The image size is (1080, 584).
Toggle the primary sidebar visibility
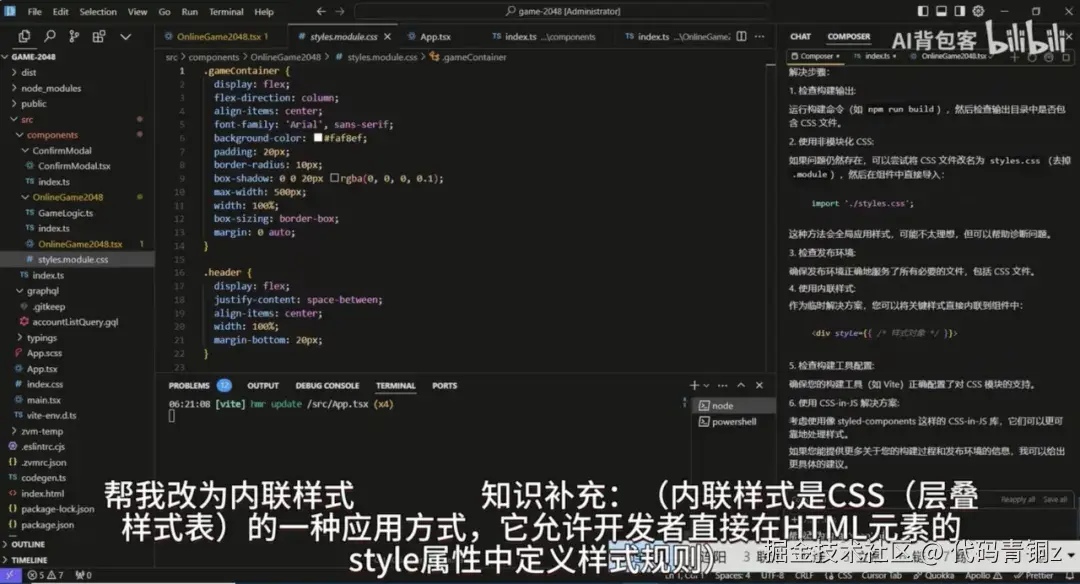pos(923,11)
